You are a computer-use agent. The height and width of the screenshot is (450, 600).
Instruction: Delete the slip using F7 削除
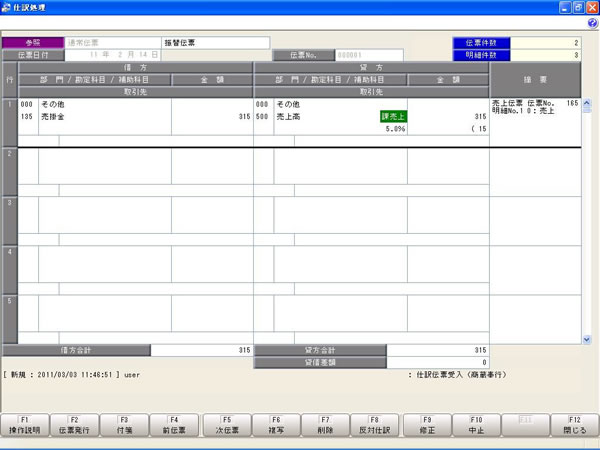click(x=325, y=425)
